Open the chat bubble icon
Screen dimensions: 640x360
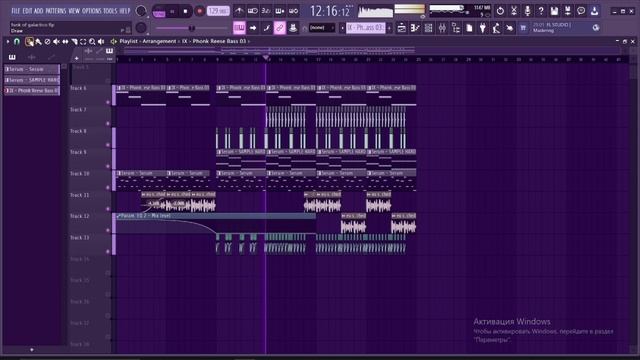coord(581,11)
